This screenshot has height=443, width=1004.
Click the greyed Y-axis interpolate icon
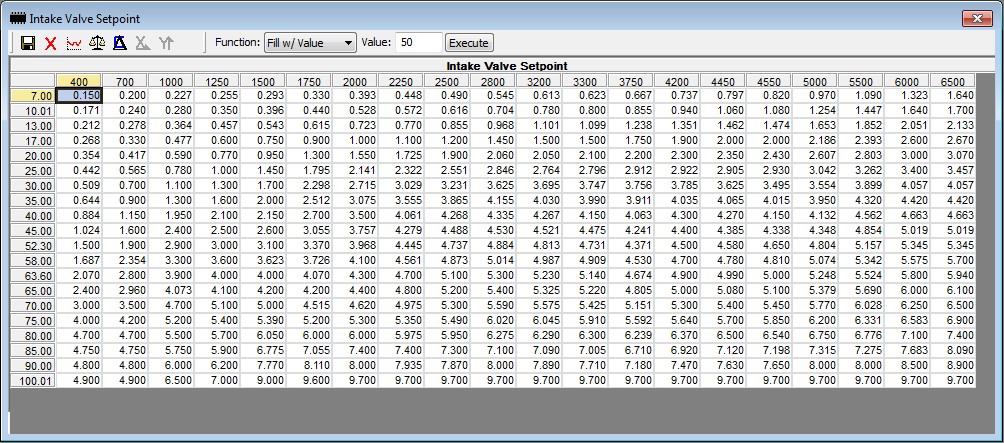(x=166, y=44)
